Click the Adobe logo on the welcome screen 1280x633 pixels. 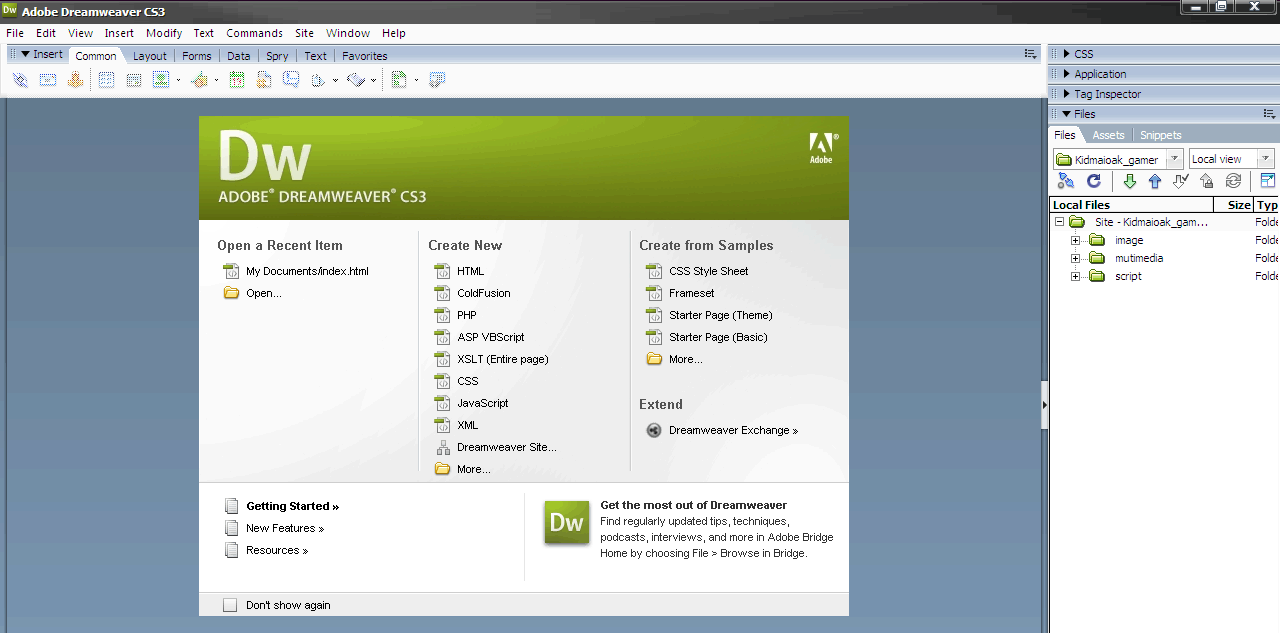tap(821, 148)
